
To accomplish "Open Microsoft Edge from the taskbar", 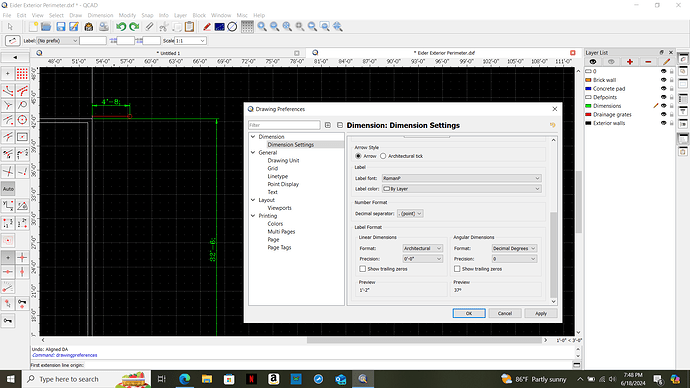I will pos(184,379).
